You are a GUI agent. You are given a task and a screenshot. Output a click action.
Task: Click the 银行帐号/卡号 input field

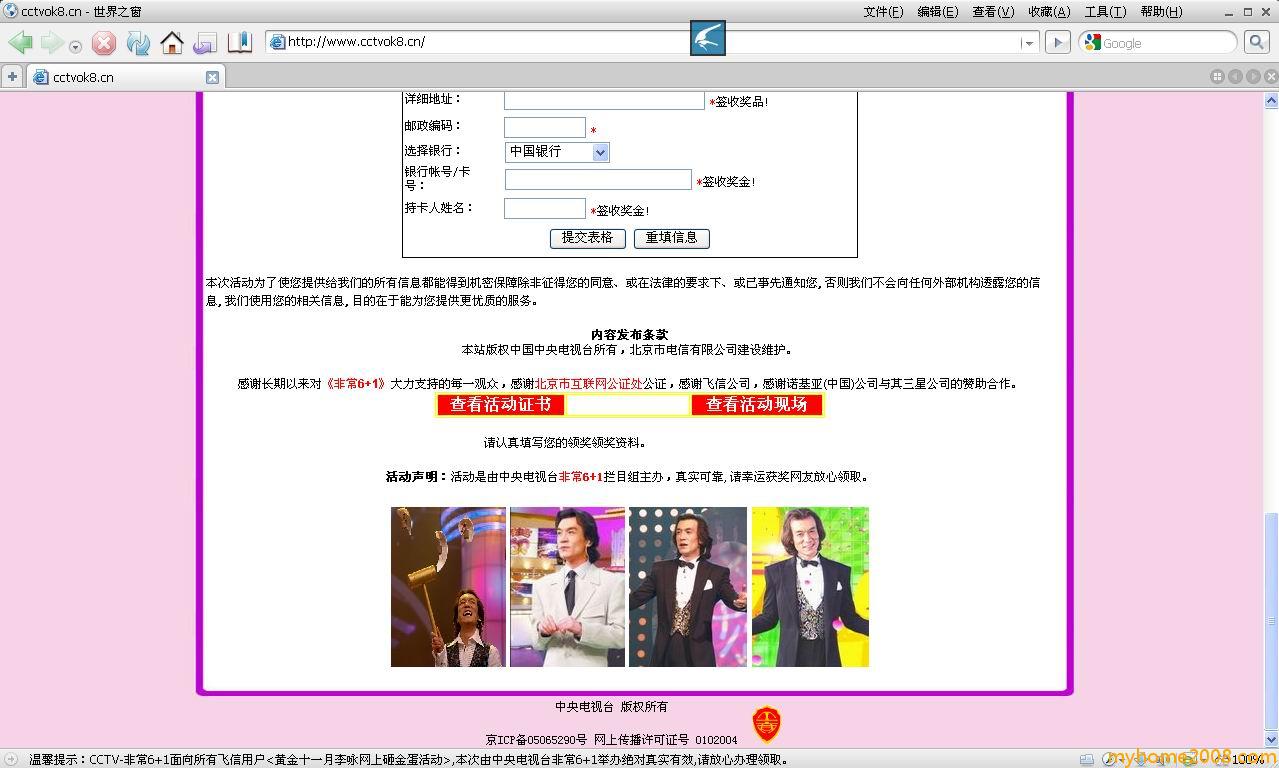coord(597,180)
